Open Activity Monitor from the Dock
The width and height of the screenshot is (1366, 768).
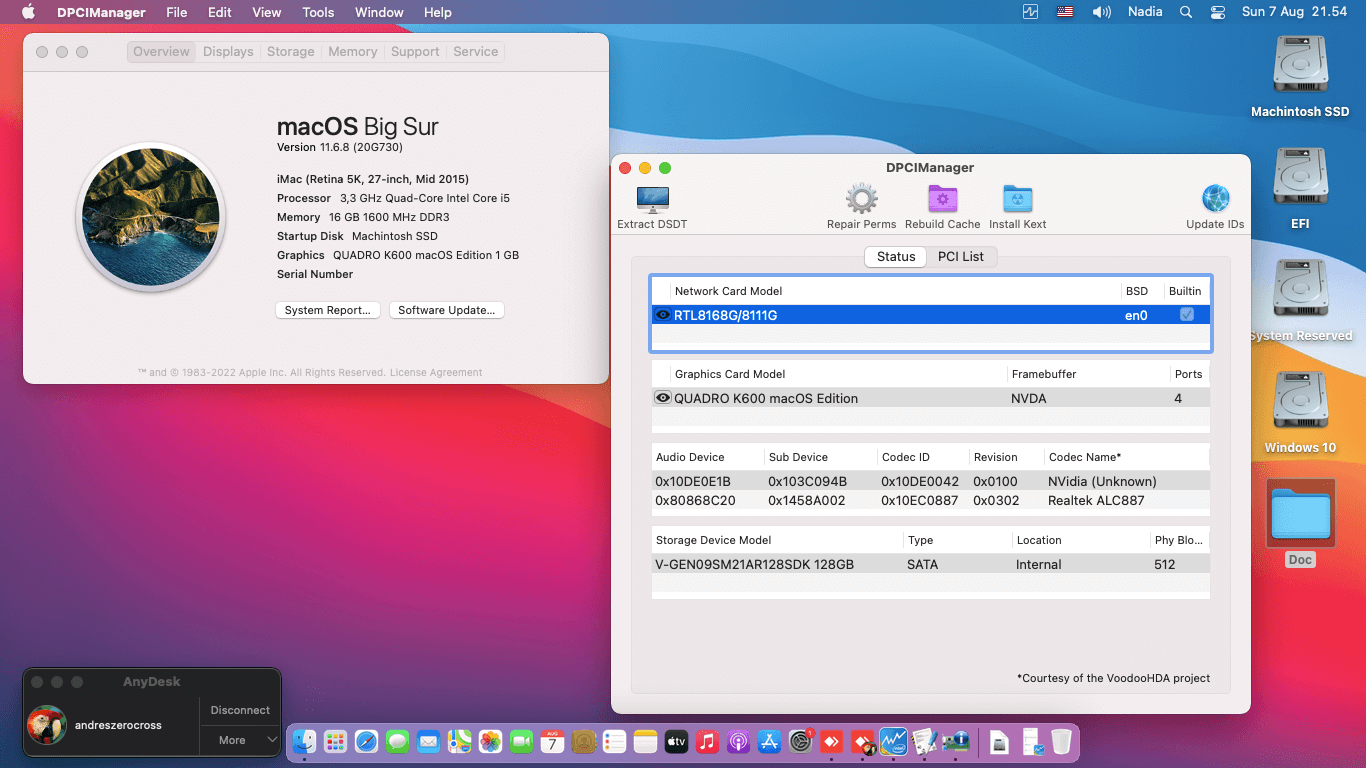891,742
